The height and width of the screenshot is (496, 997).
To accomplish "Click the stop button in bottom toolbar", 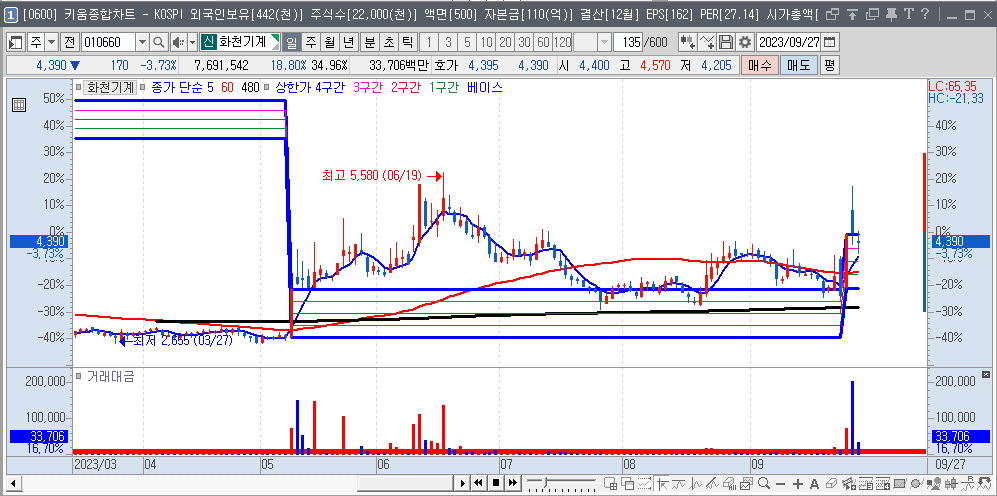I will (496, 483).
